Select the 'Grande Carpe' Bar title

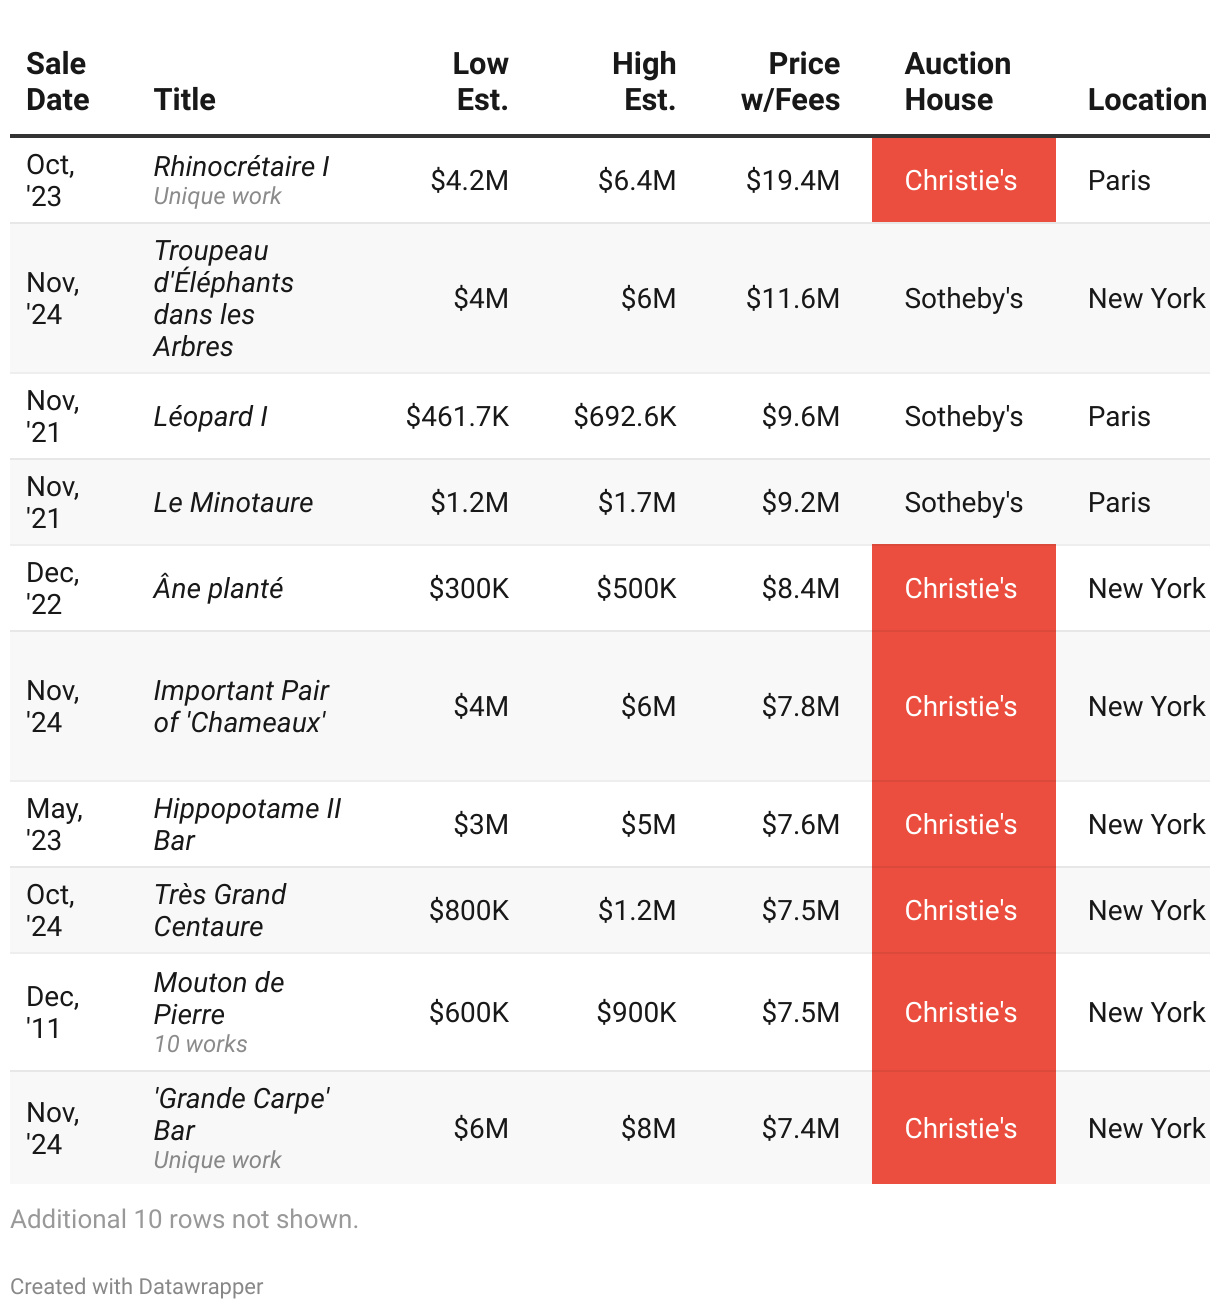tap(241, 1114)
